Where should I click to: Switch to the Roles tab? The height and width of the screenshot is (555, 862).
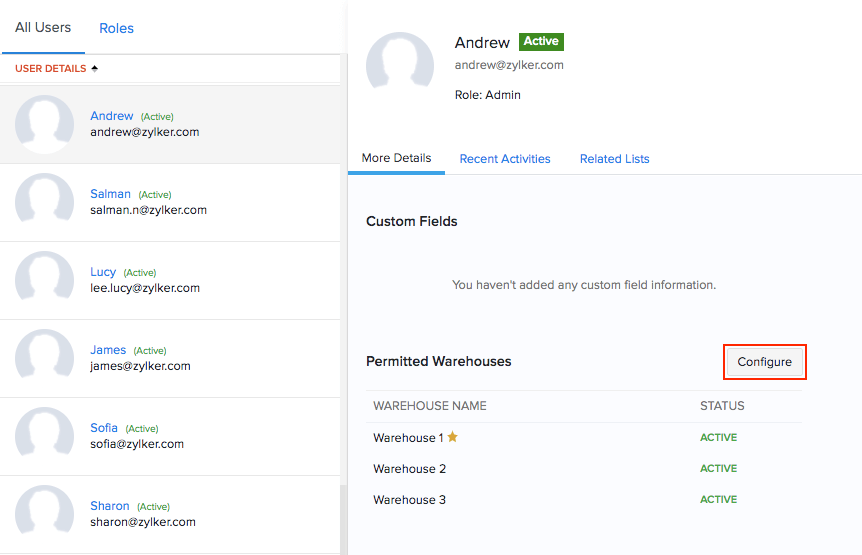(x=116, y=28)
